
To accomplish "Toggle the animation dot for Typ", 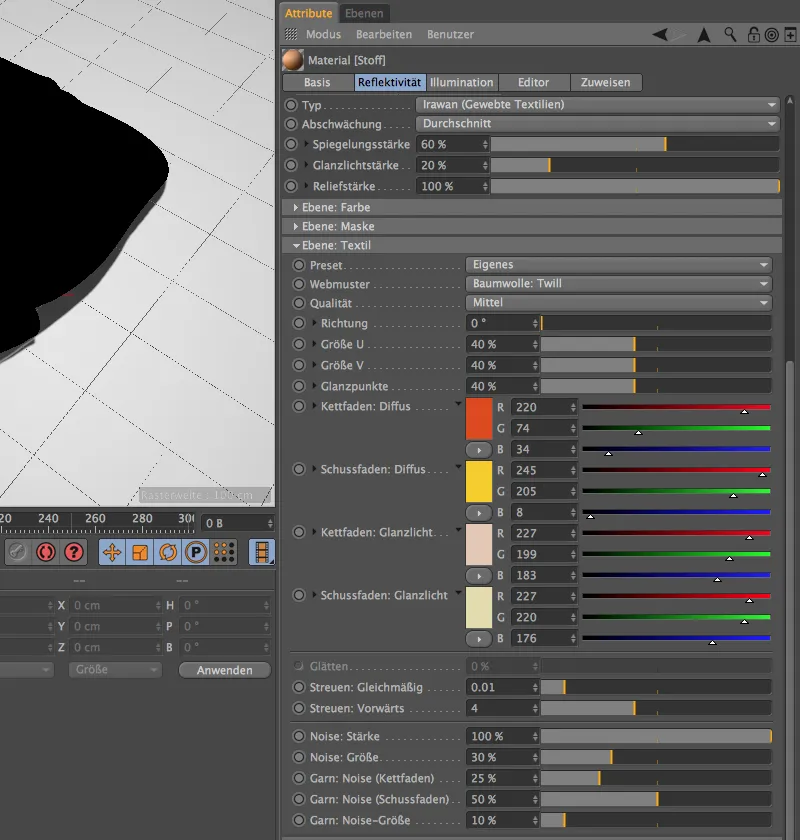I will (290, 105).
